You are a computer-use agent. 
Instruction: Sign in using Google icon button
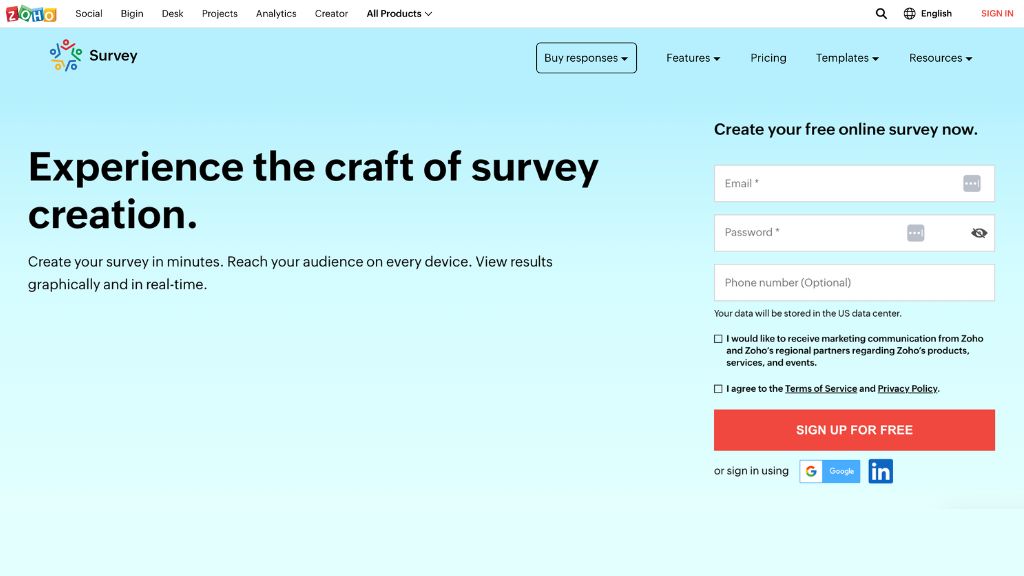tap(830, 471)
